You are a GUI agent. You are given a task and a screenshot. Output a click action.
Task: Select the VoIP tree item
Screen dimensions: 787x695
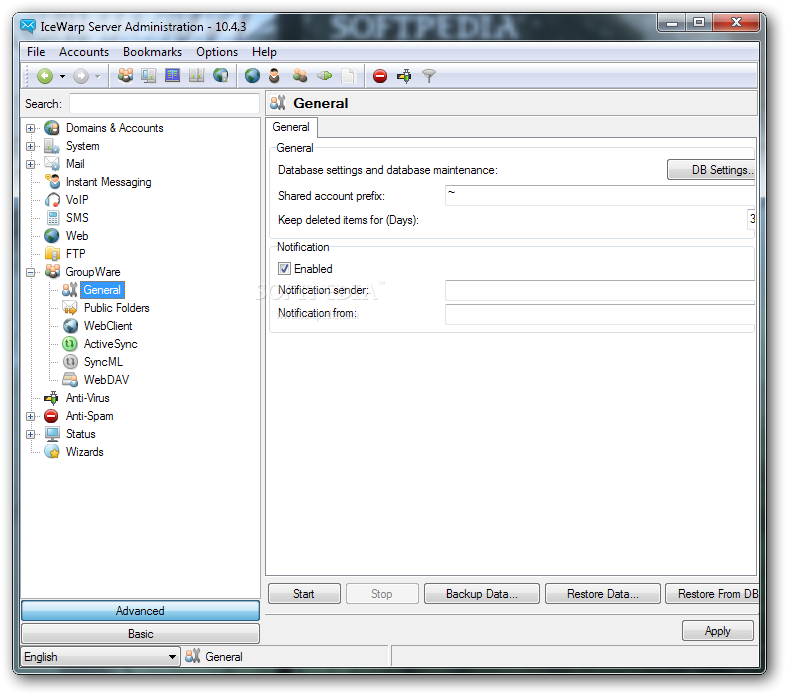point(77,200)
